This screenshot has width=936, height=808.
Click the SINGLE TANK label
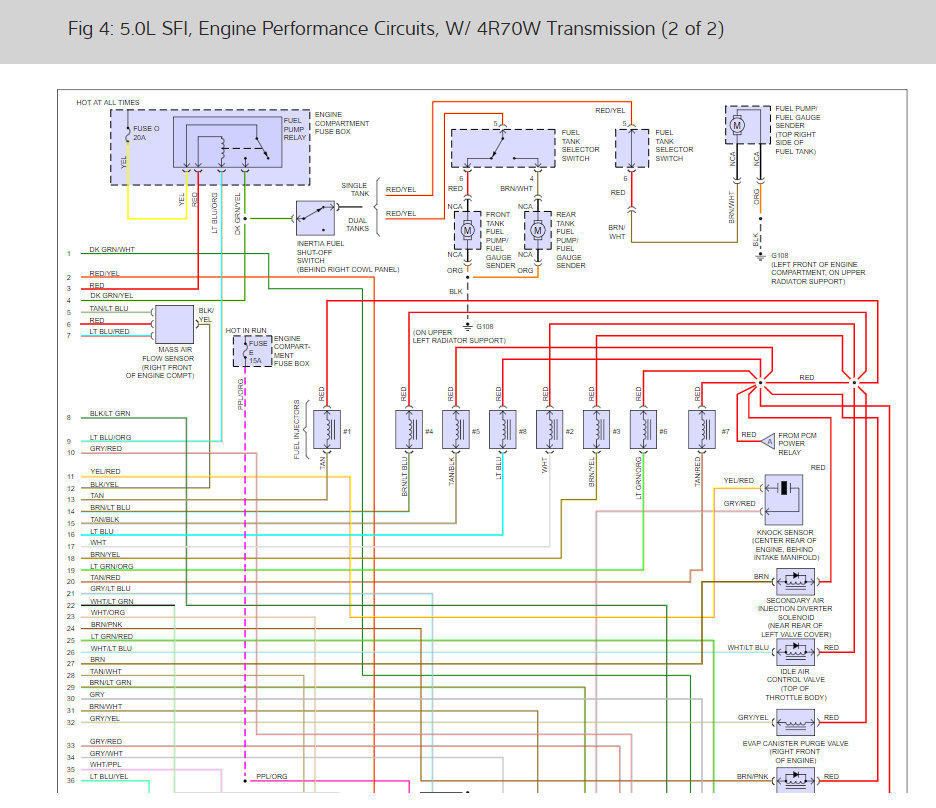tap(355, 190)
